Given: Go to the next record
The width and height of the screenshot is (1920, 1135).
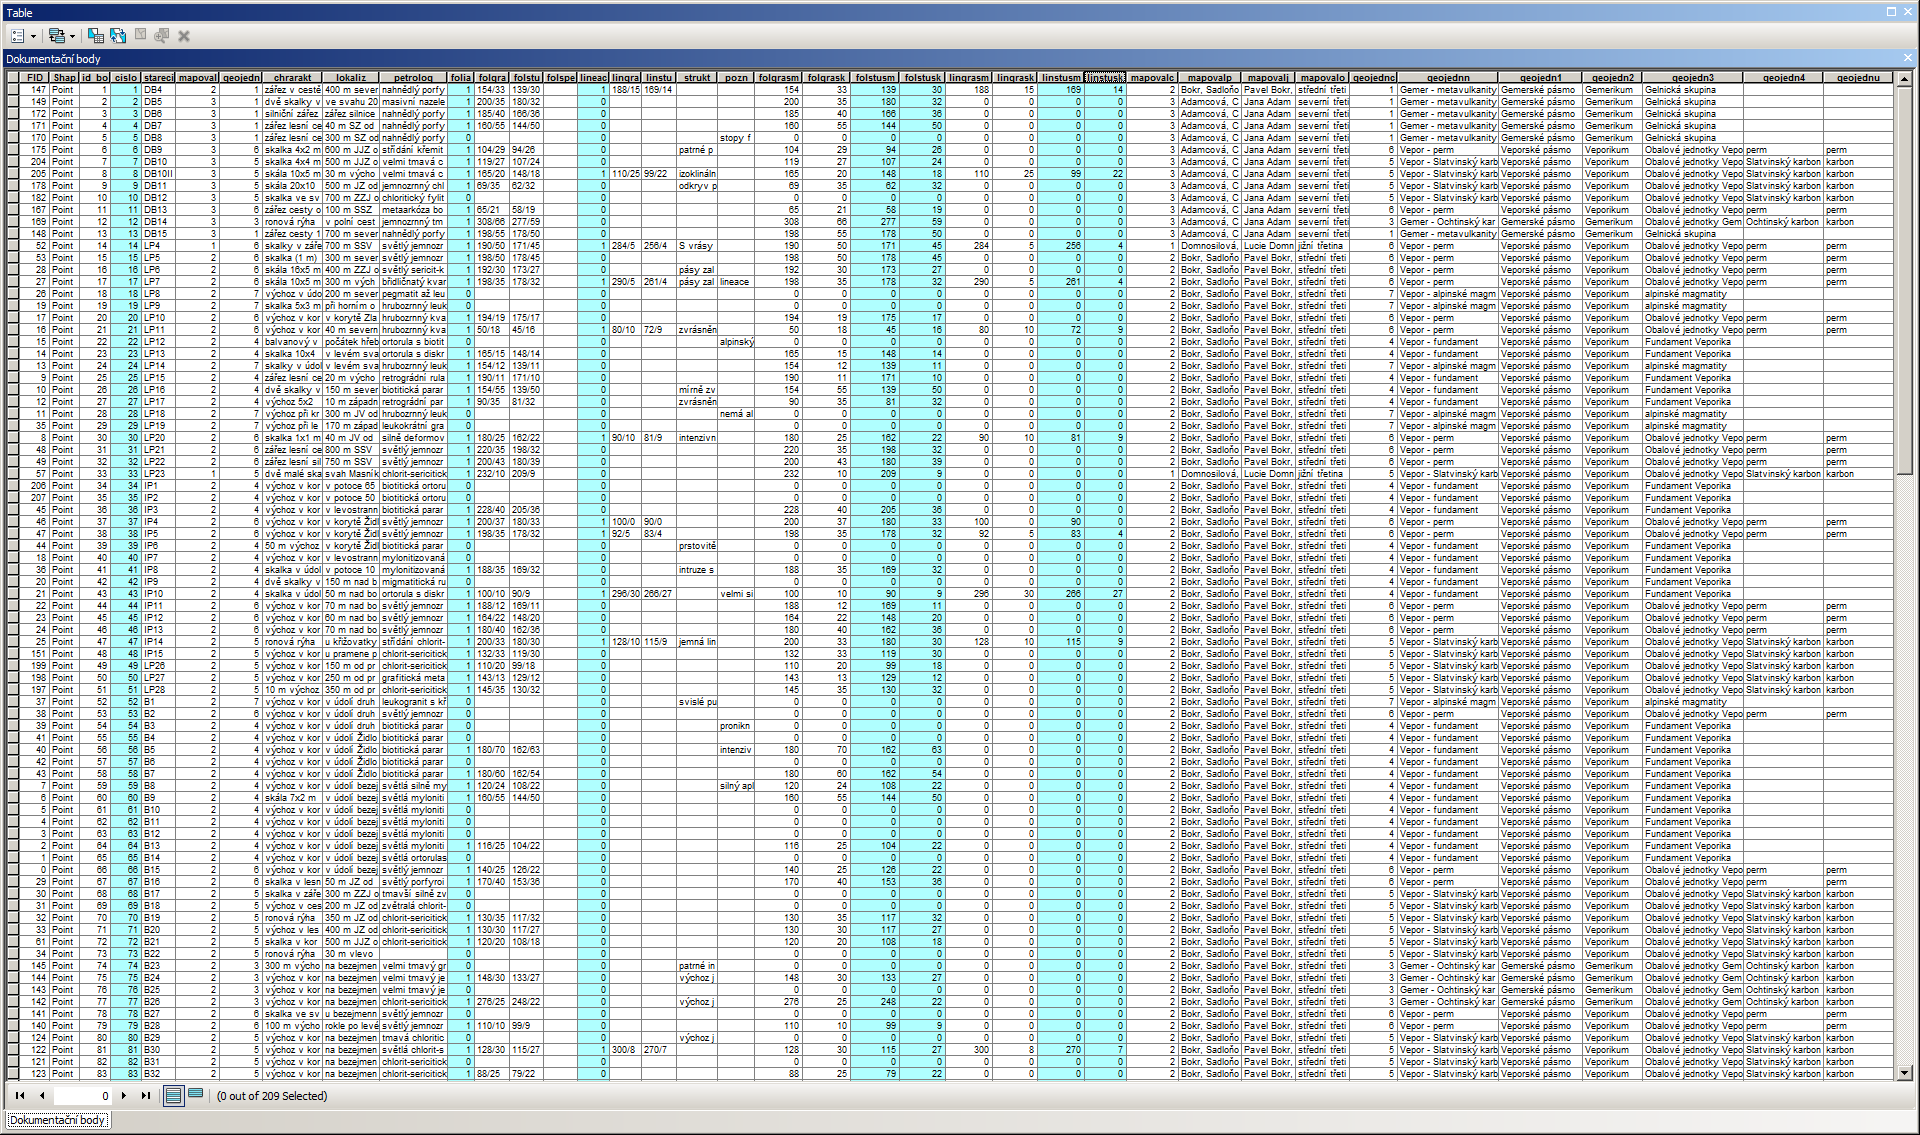Looking at the screenshot, I should 124,1095.
